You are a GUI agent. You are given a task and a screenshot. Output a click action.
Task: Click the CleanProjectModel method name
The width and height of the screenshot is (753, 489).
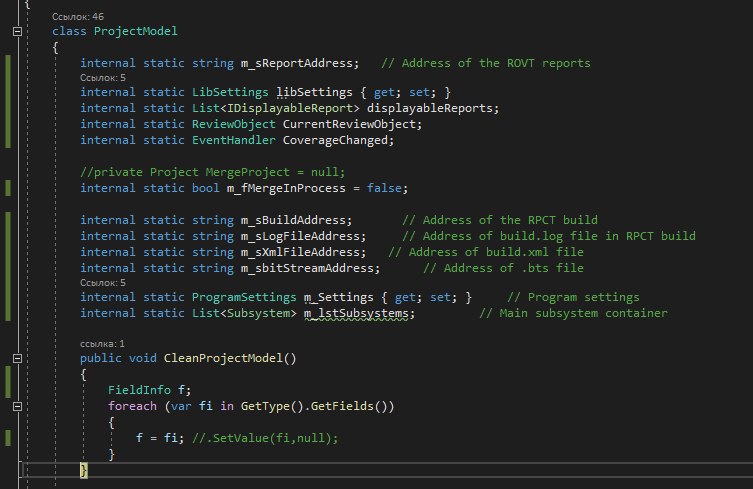click(223, 358)
